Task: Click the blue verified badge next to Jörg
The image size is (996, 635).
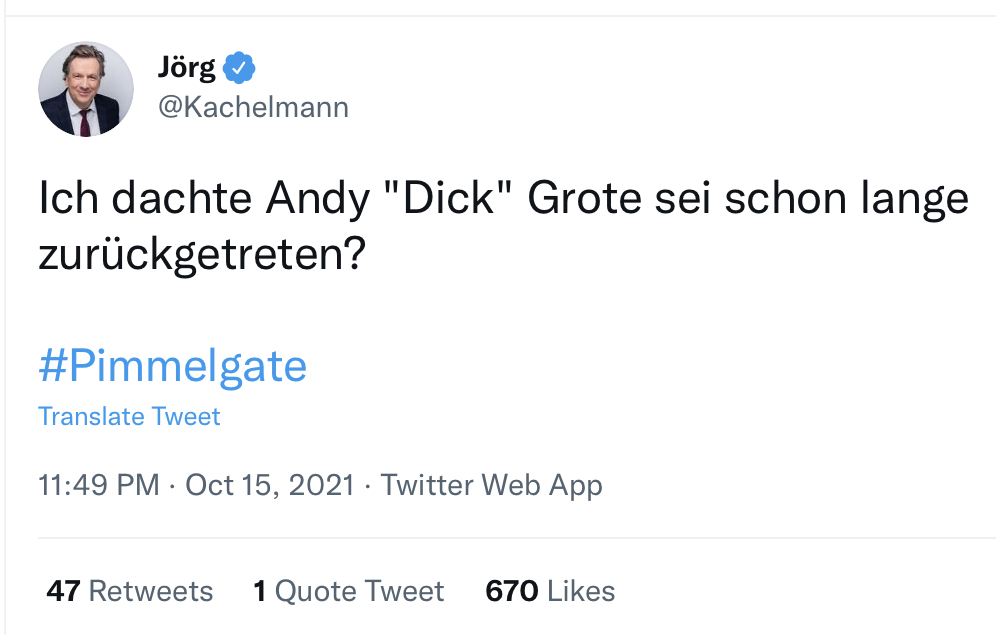Action: [240, 68]
